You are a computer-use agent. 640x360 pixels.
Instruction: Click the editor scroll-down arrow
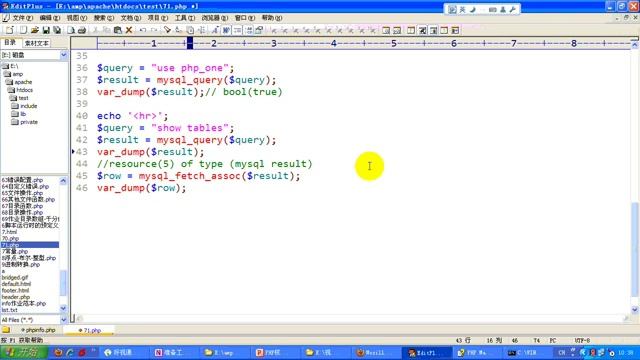[635, 310]
